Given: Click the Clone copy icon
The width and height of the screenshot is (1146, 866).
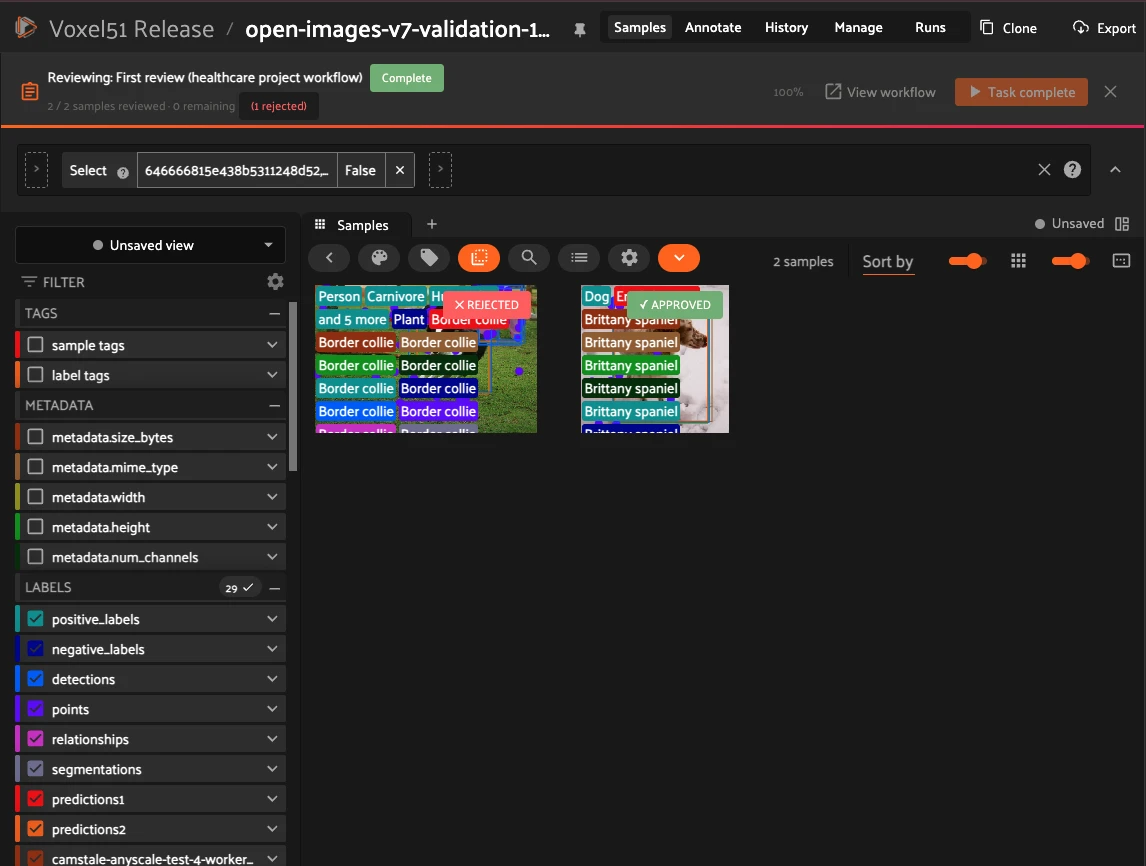Looking at the screenshot, I should pos(987,28).
